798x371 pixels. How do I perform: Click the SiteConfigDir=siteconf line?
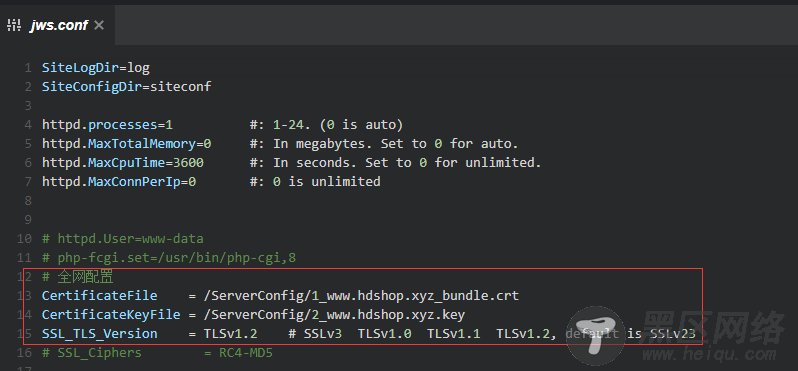point(126,87)
